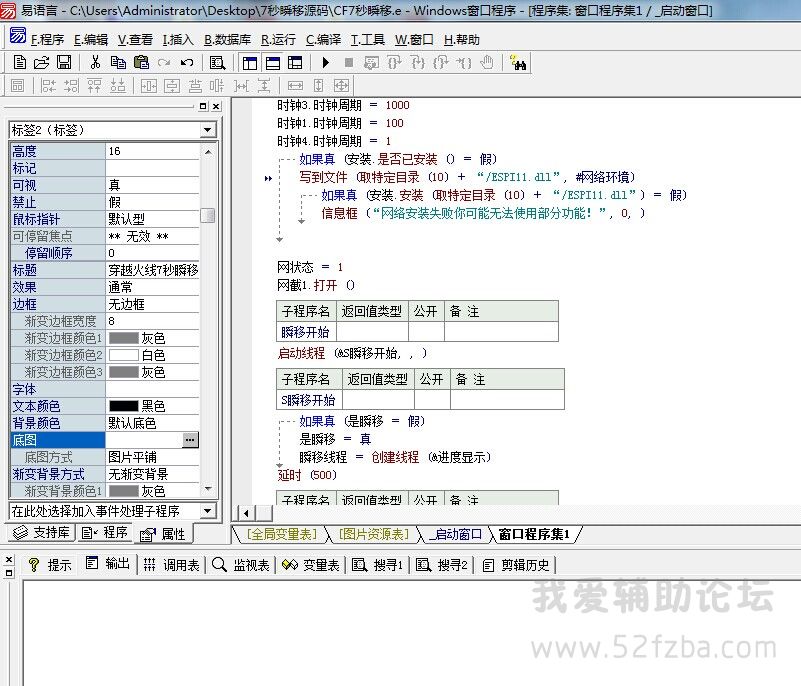Switch to the _启动窗口 tab

tap(456, 534)
